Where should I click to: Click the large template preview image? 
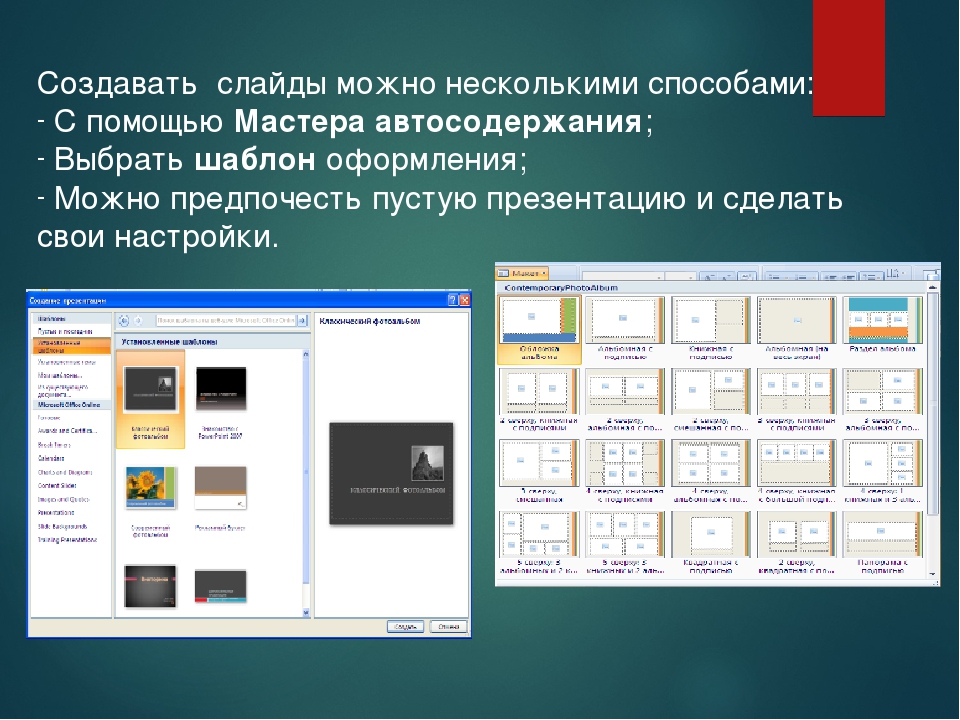[x=392, y=474]
